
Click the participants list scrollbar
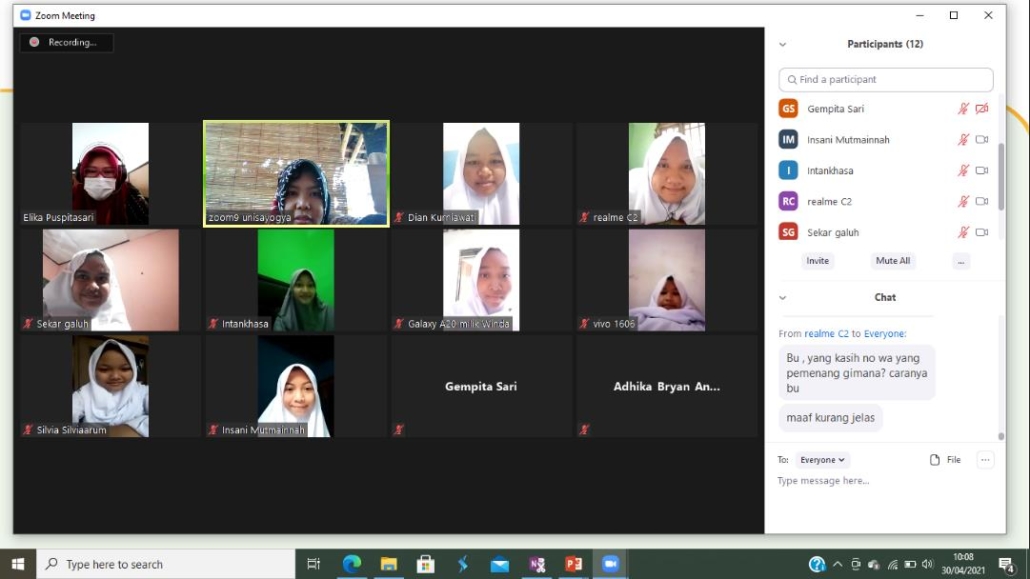pyautogui.click(x=1000, y=176)
